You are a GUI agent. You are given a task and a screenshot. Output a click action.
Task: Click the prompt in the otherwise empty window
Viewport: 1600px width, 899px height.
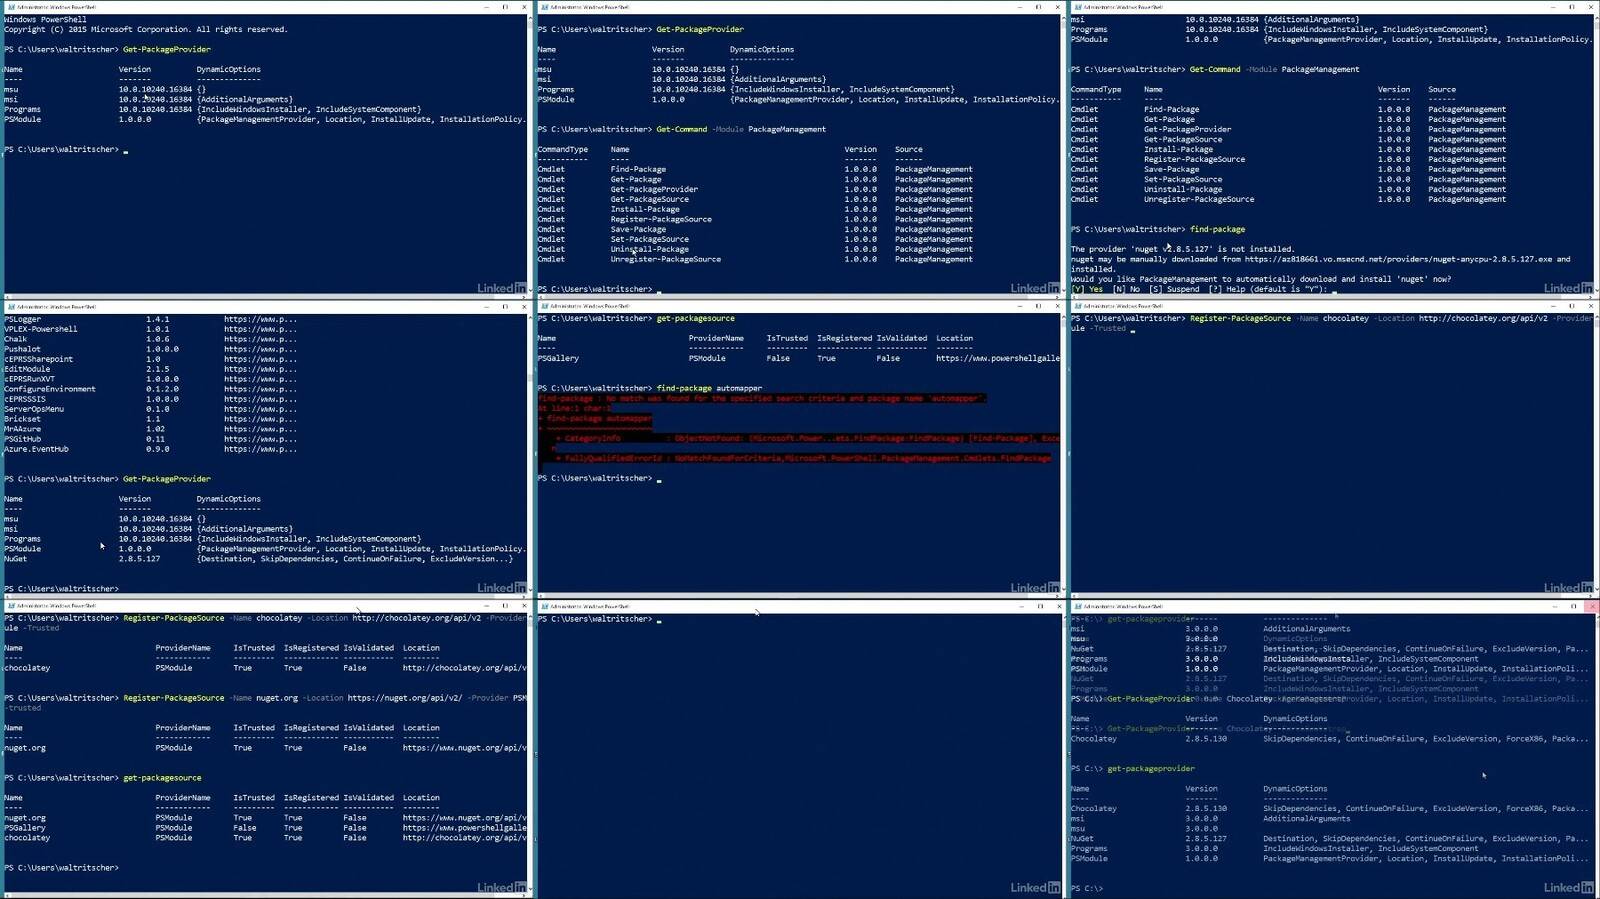598,619
